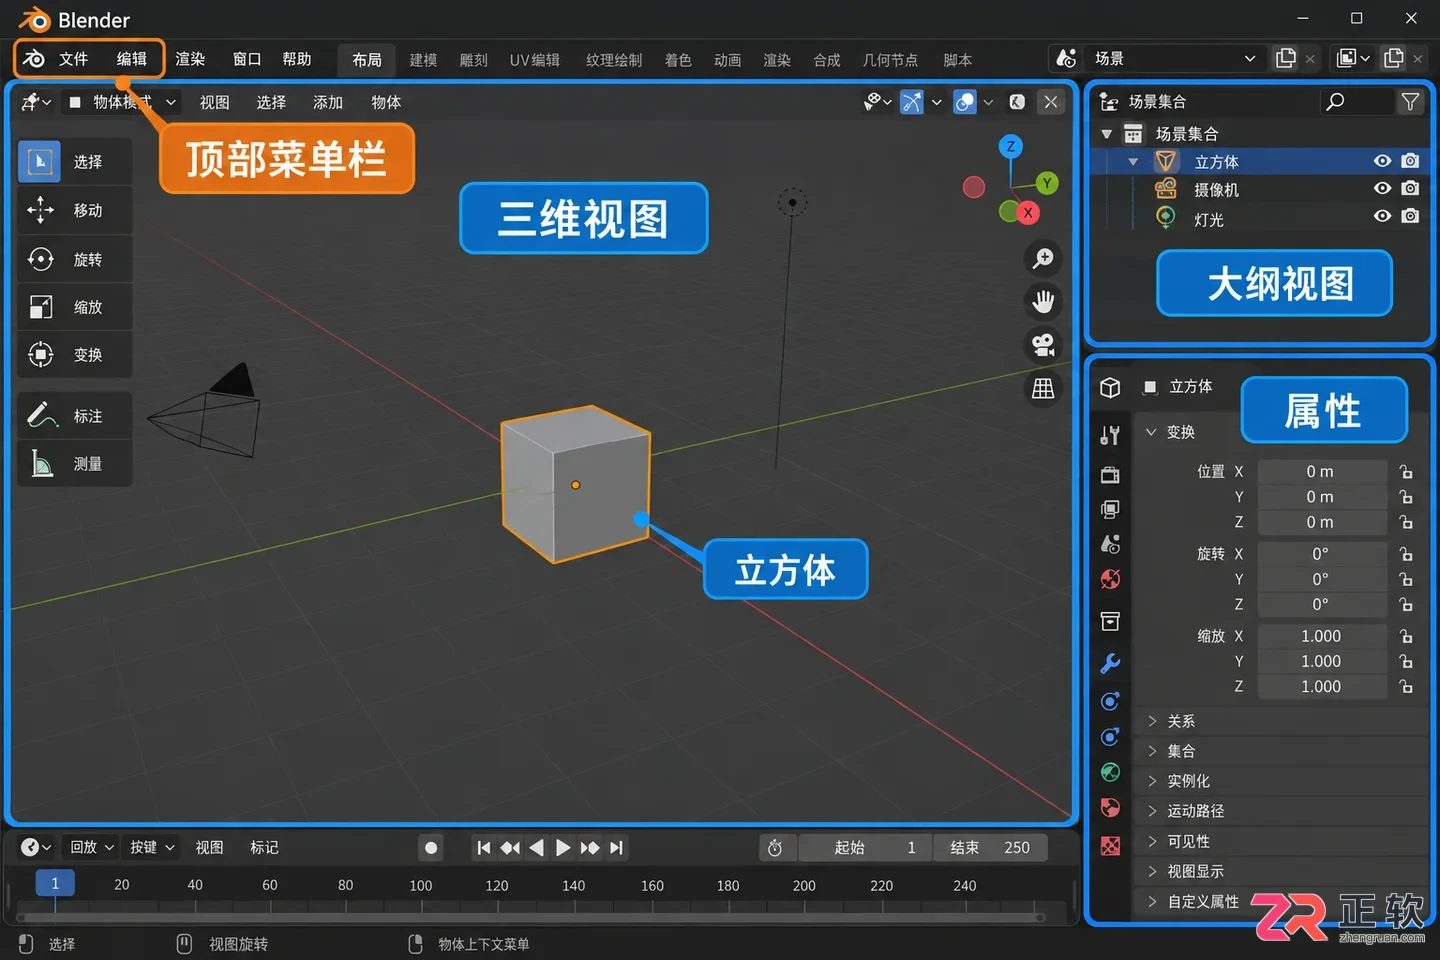
Task: Play the animation forward
Action: pyautogui.click(x=563, y=848)
